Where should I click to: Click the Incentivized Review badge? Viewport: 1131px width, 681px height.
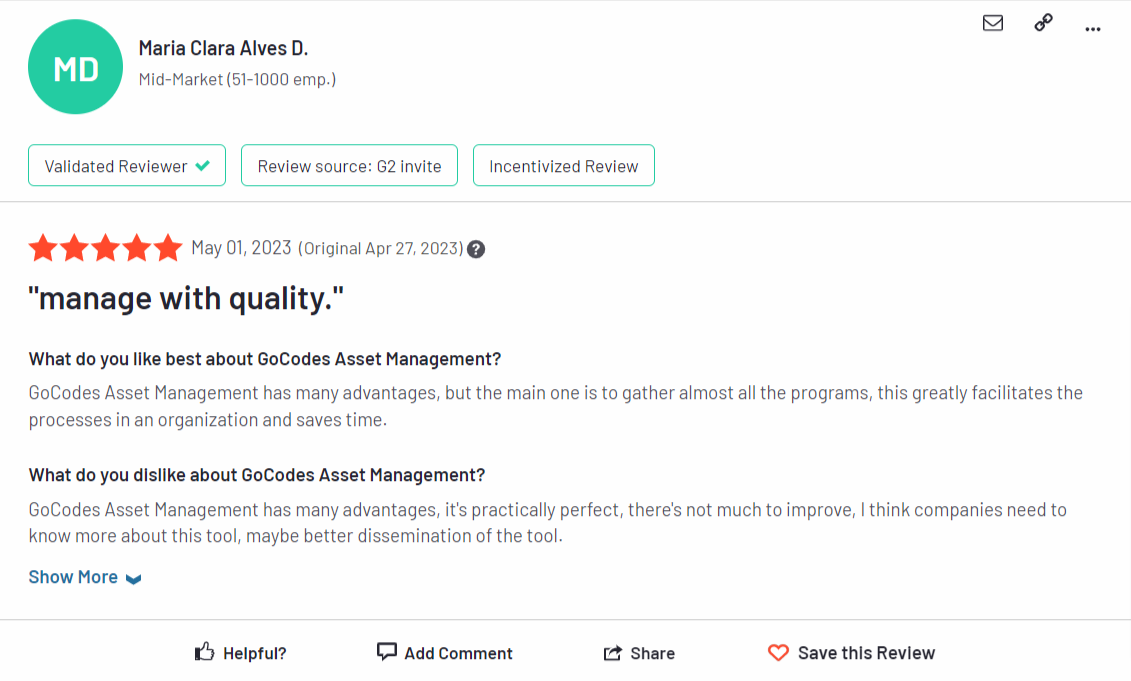(x=563, y=165)
